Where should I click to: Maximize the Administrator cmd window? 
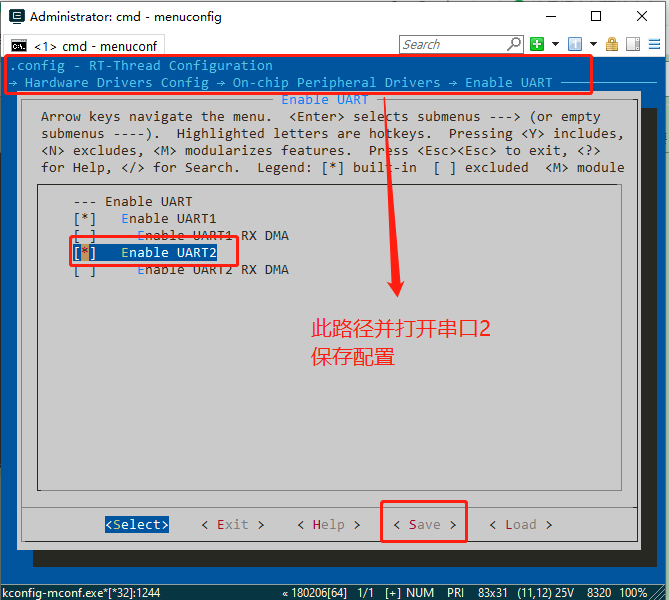[596, 16]
